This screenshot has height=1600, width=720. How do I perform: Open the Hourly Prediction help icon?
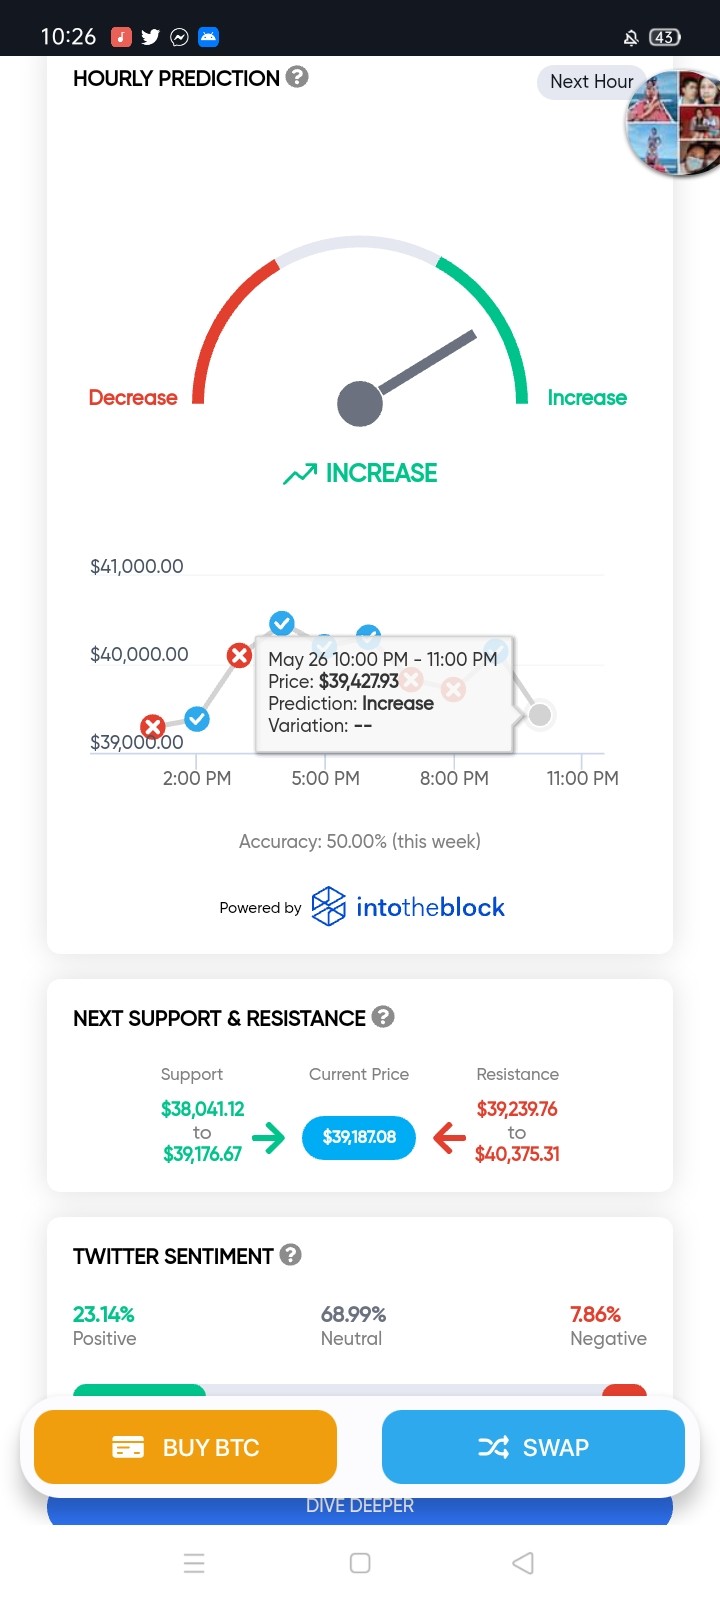tap(297, 77)
